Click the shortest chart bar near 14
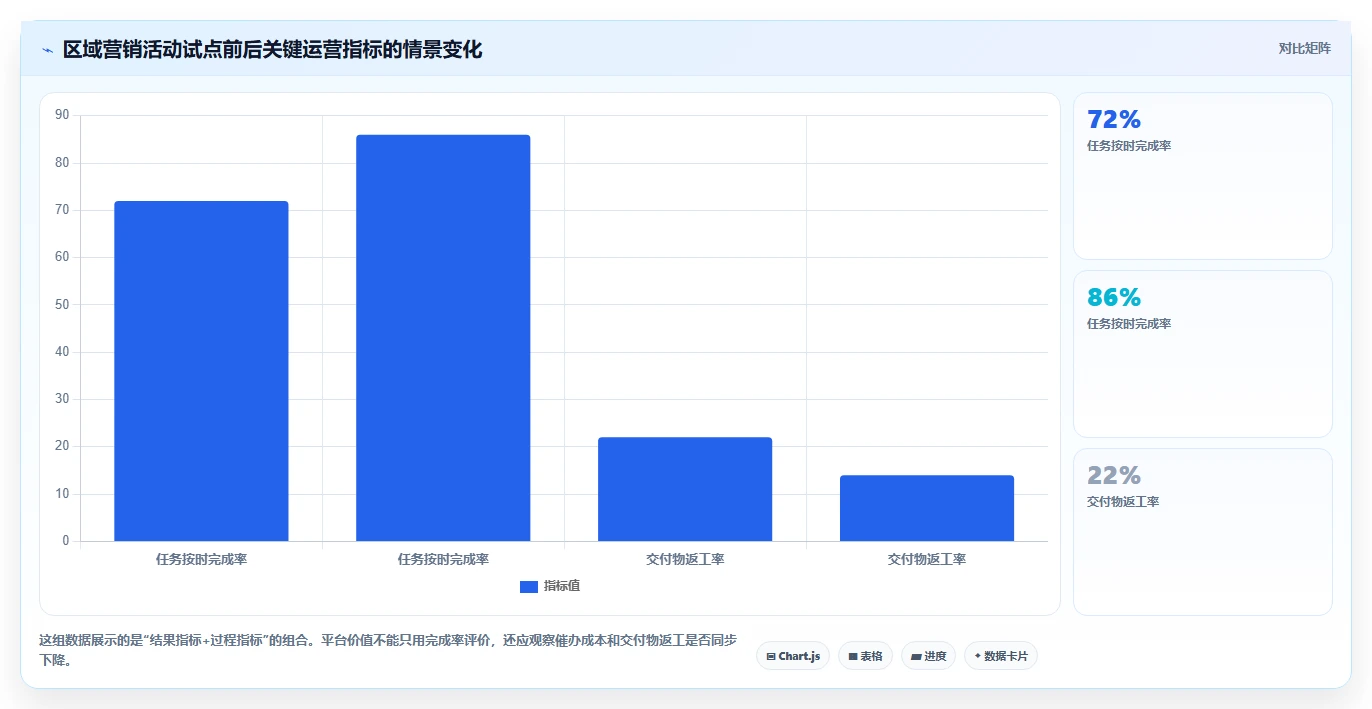Image resolution: width=1372 pixels, height=709 pixels. (927, 508)
